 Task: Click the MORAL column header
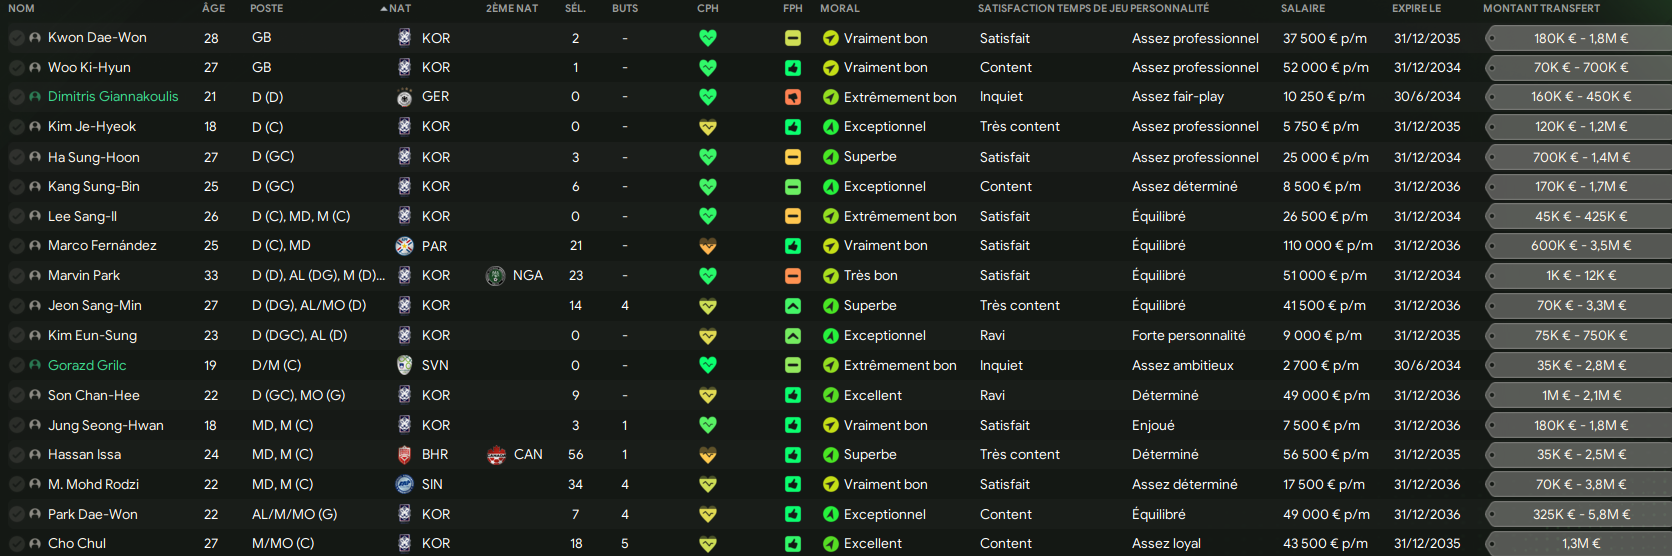click(x=839, y=8)
